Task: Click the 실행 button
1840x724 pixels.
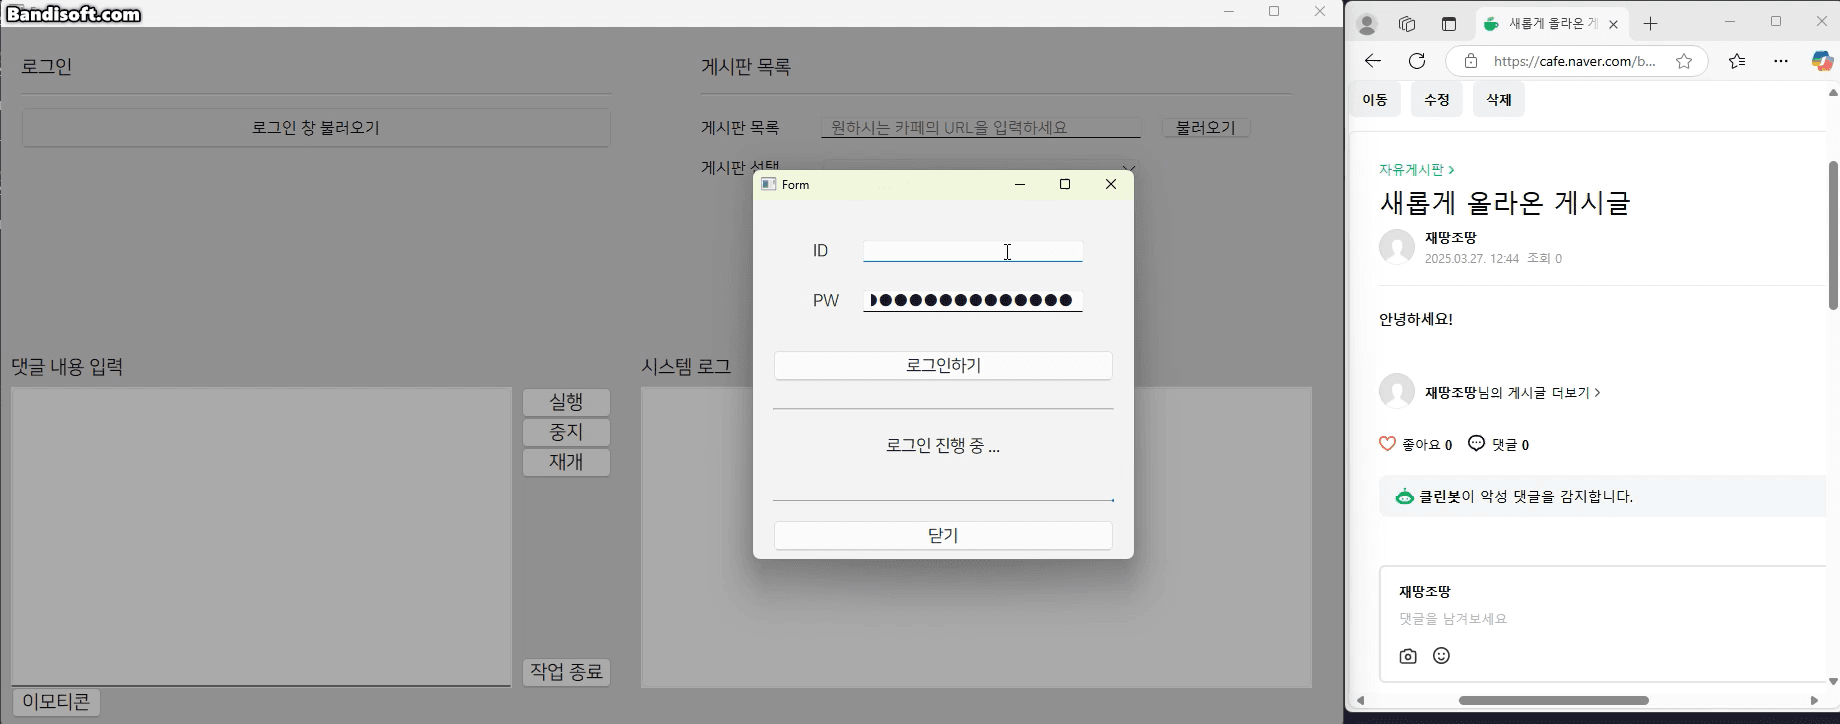Action: (566, 402)
